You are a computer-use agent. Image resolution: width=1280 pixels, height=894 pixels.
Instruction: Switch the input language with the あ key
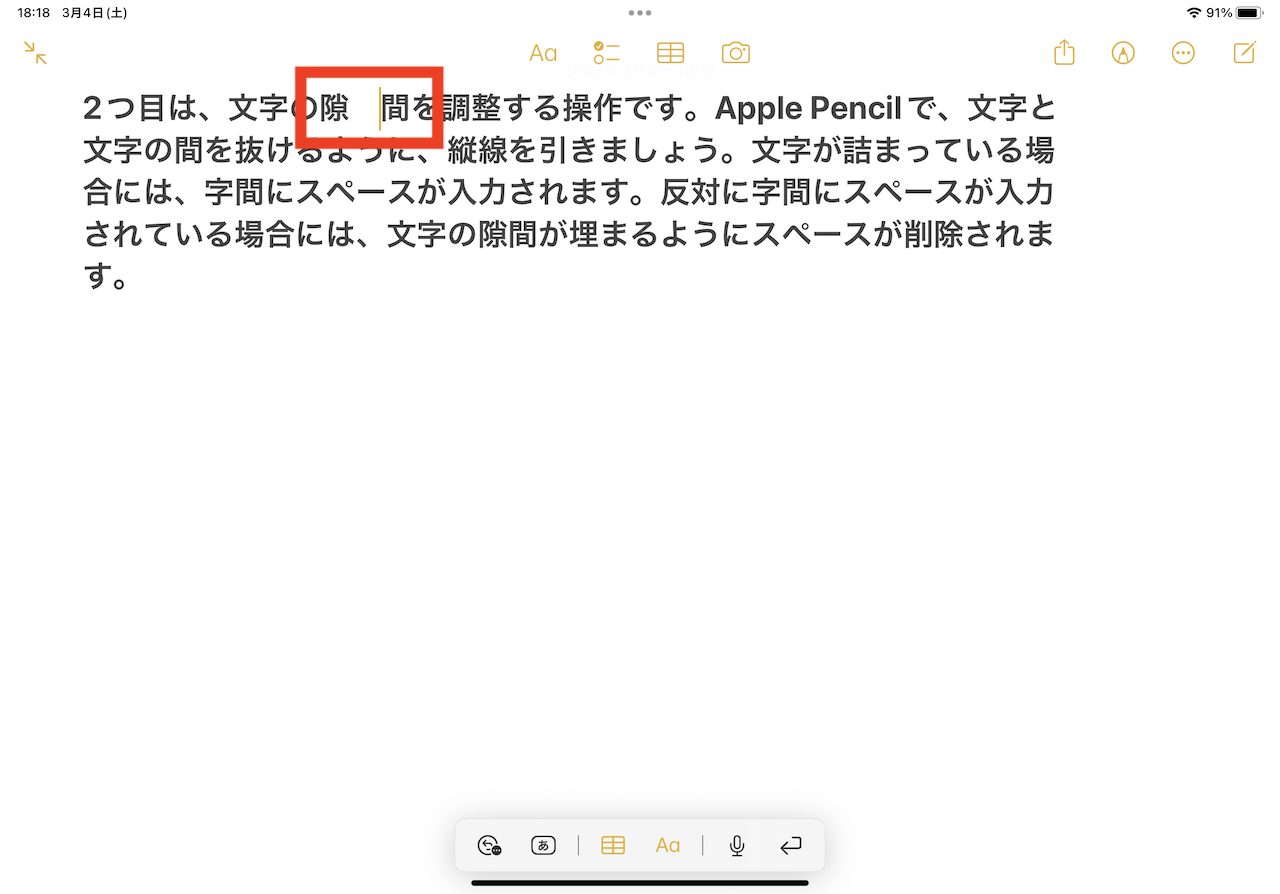click(542, 846)
